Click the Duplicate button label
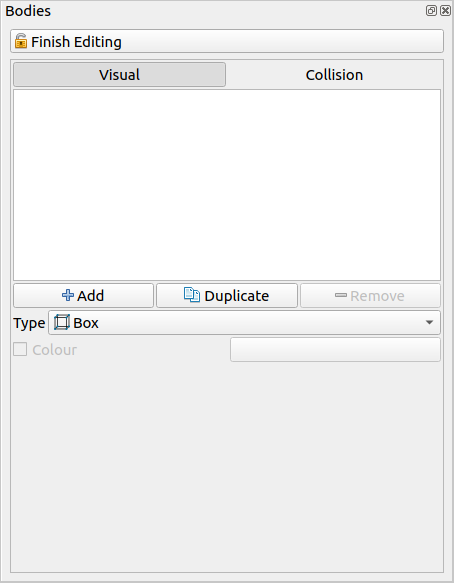The height and width of the screenshot is (583, 454). point(236,296)
